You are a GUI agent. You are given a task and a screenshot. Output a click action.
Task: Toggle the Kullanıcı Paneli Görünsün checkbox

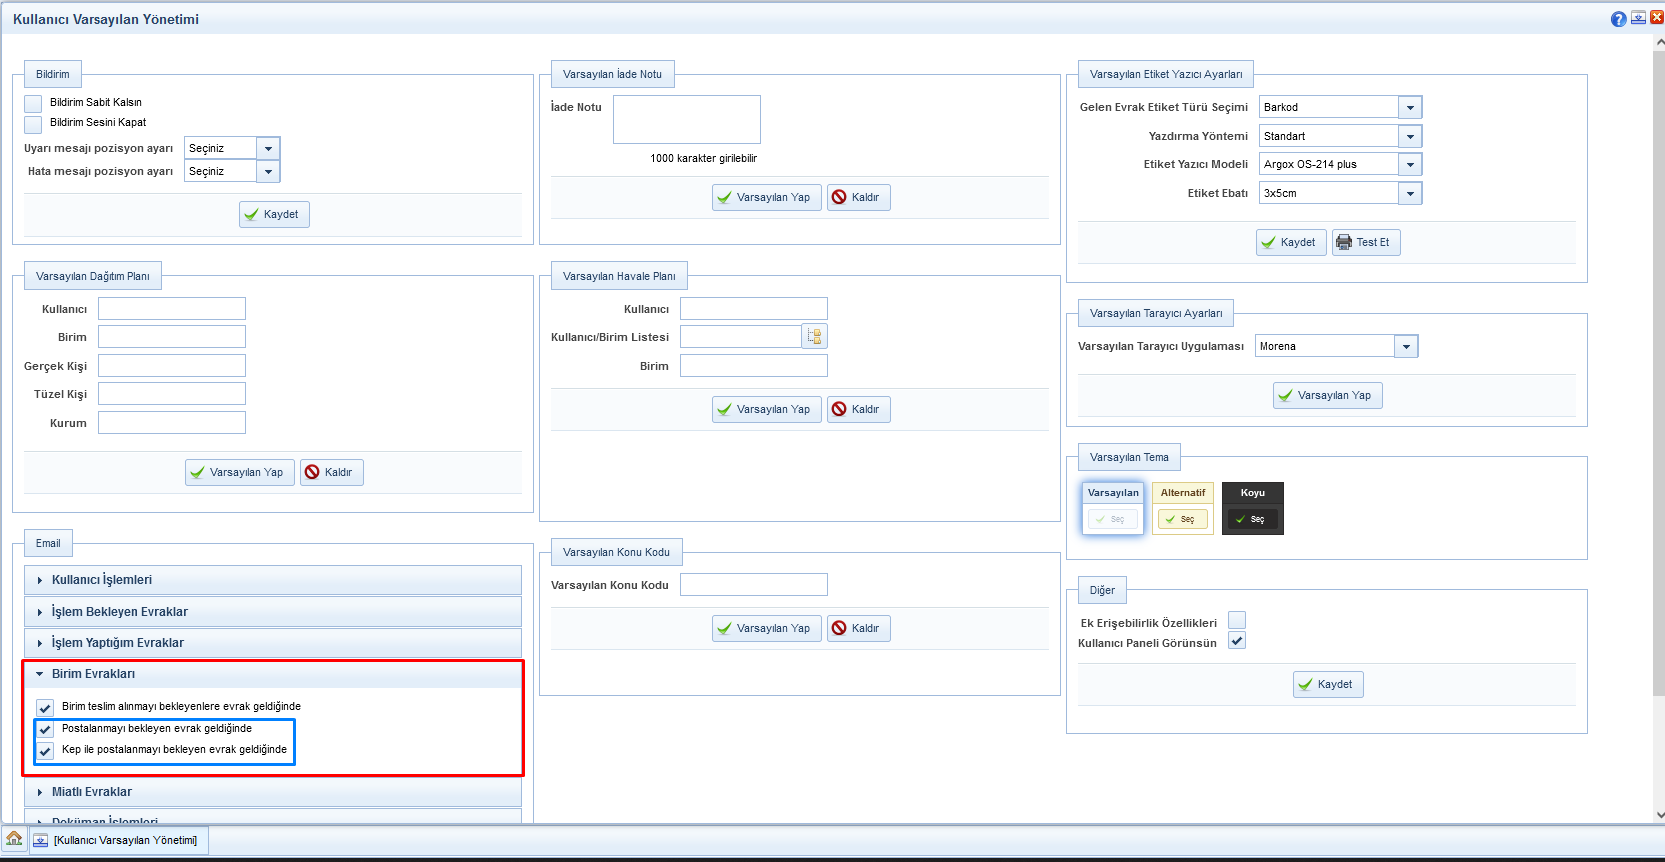[x=1237, y=641]
